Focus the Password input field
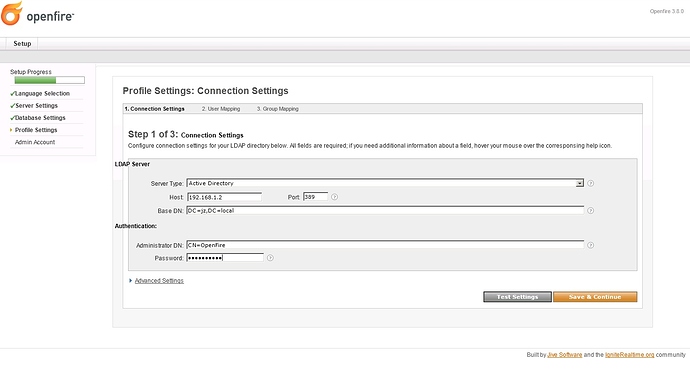 coord(225,258)
